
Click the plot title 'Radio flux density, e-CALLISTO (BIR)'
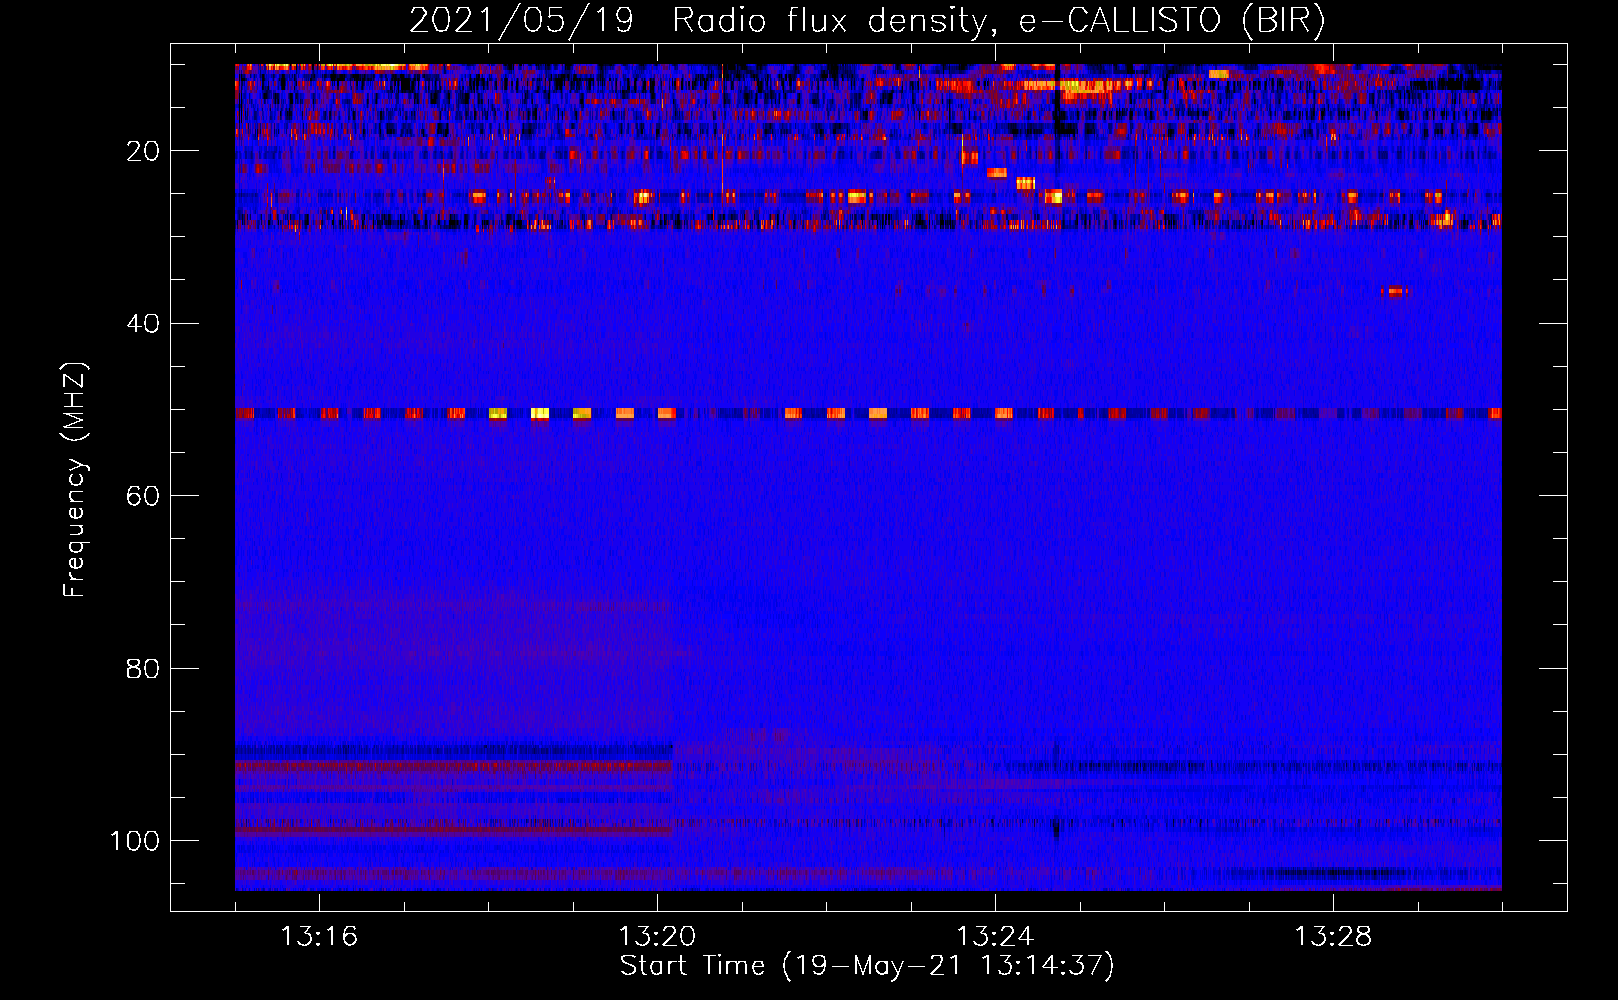(998, 21)
